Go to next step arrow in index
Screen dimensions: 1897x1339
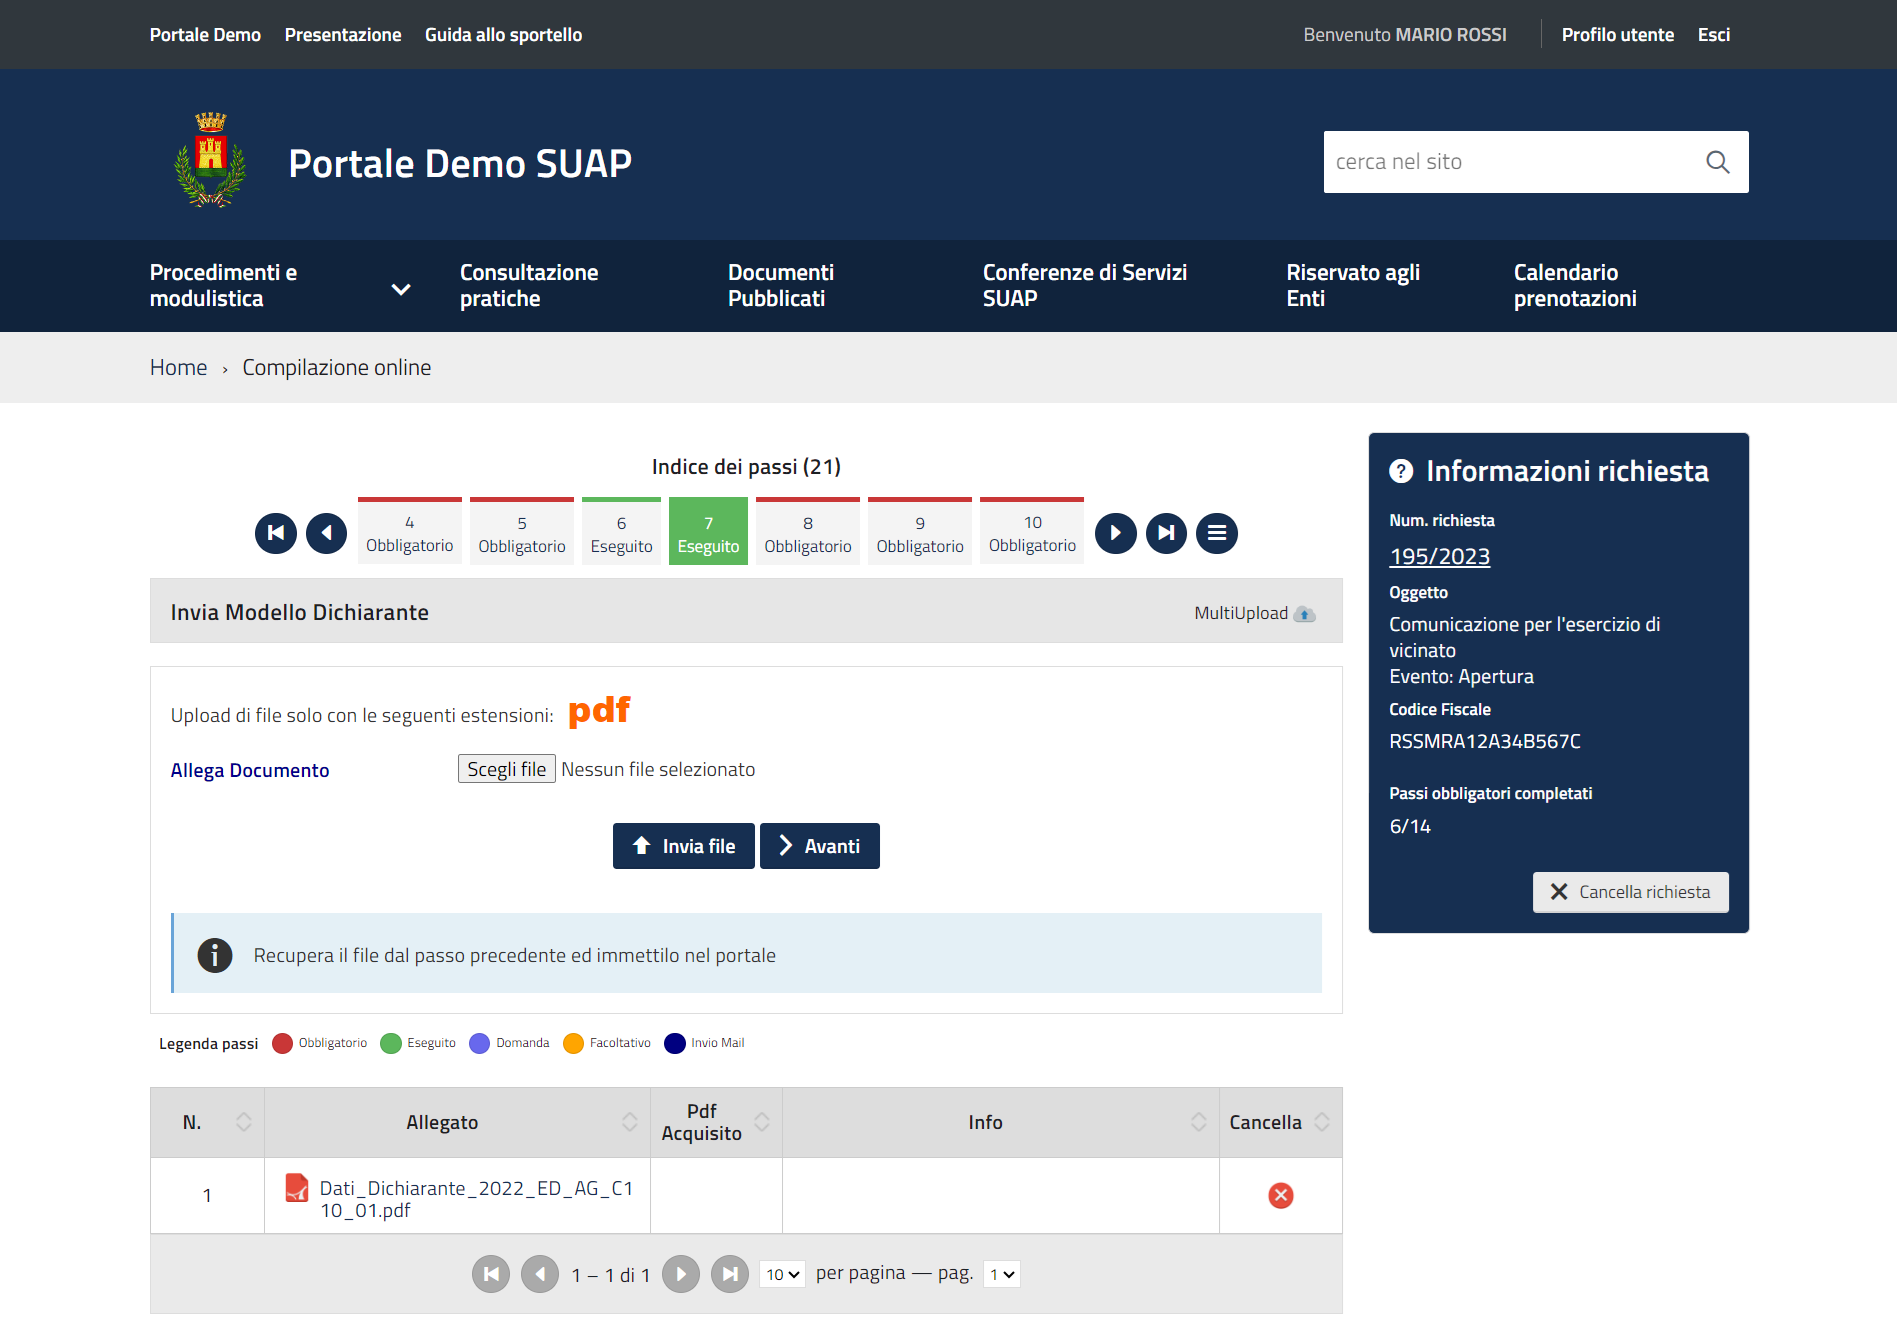click(x=1115, y=533)
